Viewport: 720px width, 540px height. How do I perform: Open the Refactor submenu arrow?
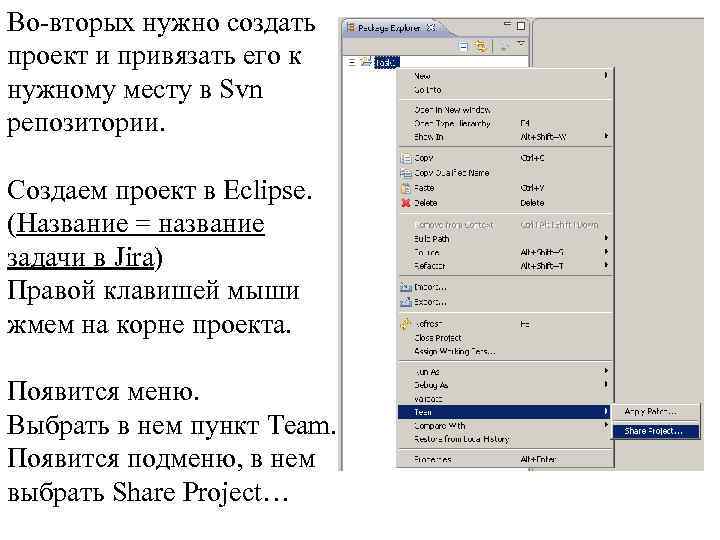tap(606, 265)
